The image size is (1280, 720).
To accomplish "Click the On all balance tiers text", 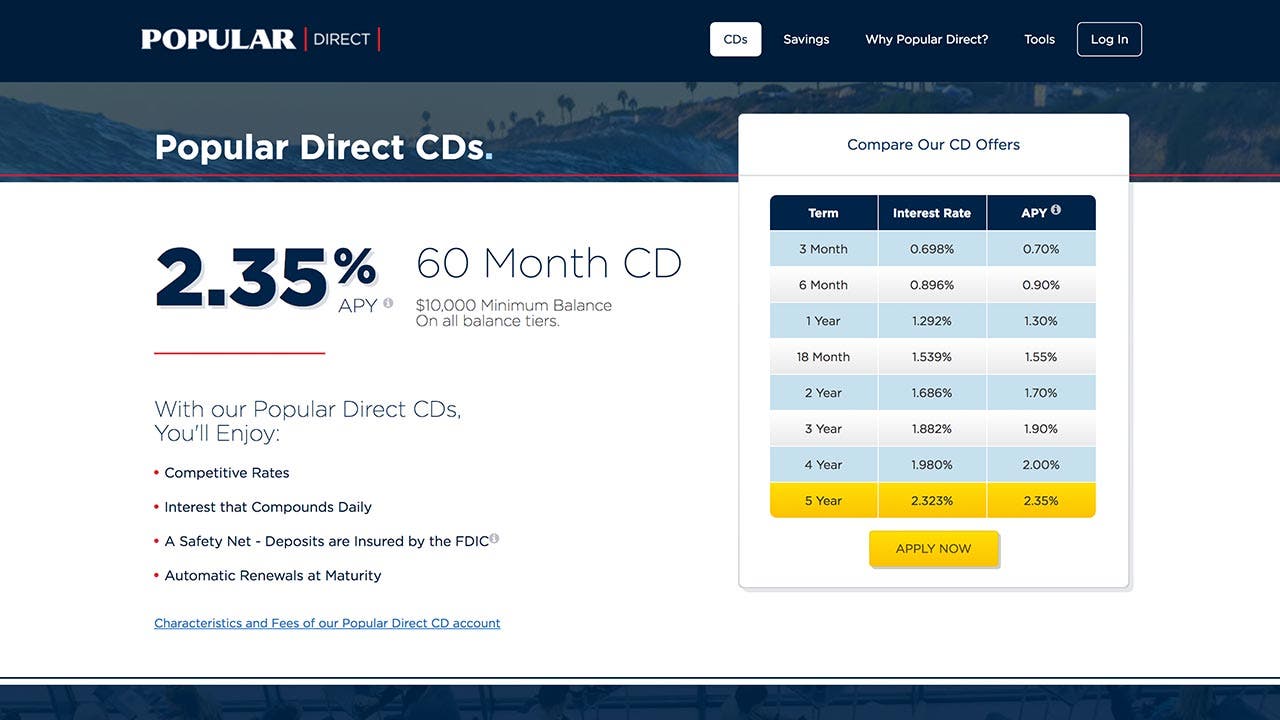I will [x=488, y=321].
